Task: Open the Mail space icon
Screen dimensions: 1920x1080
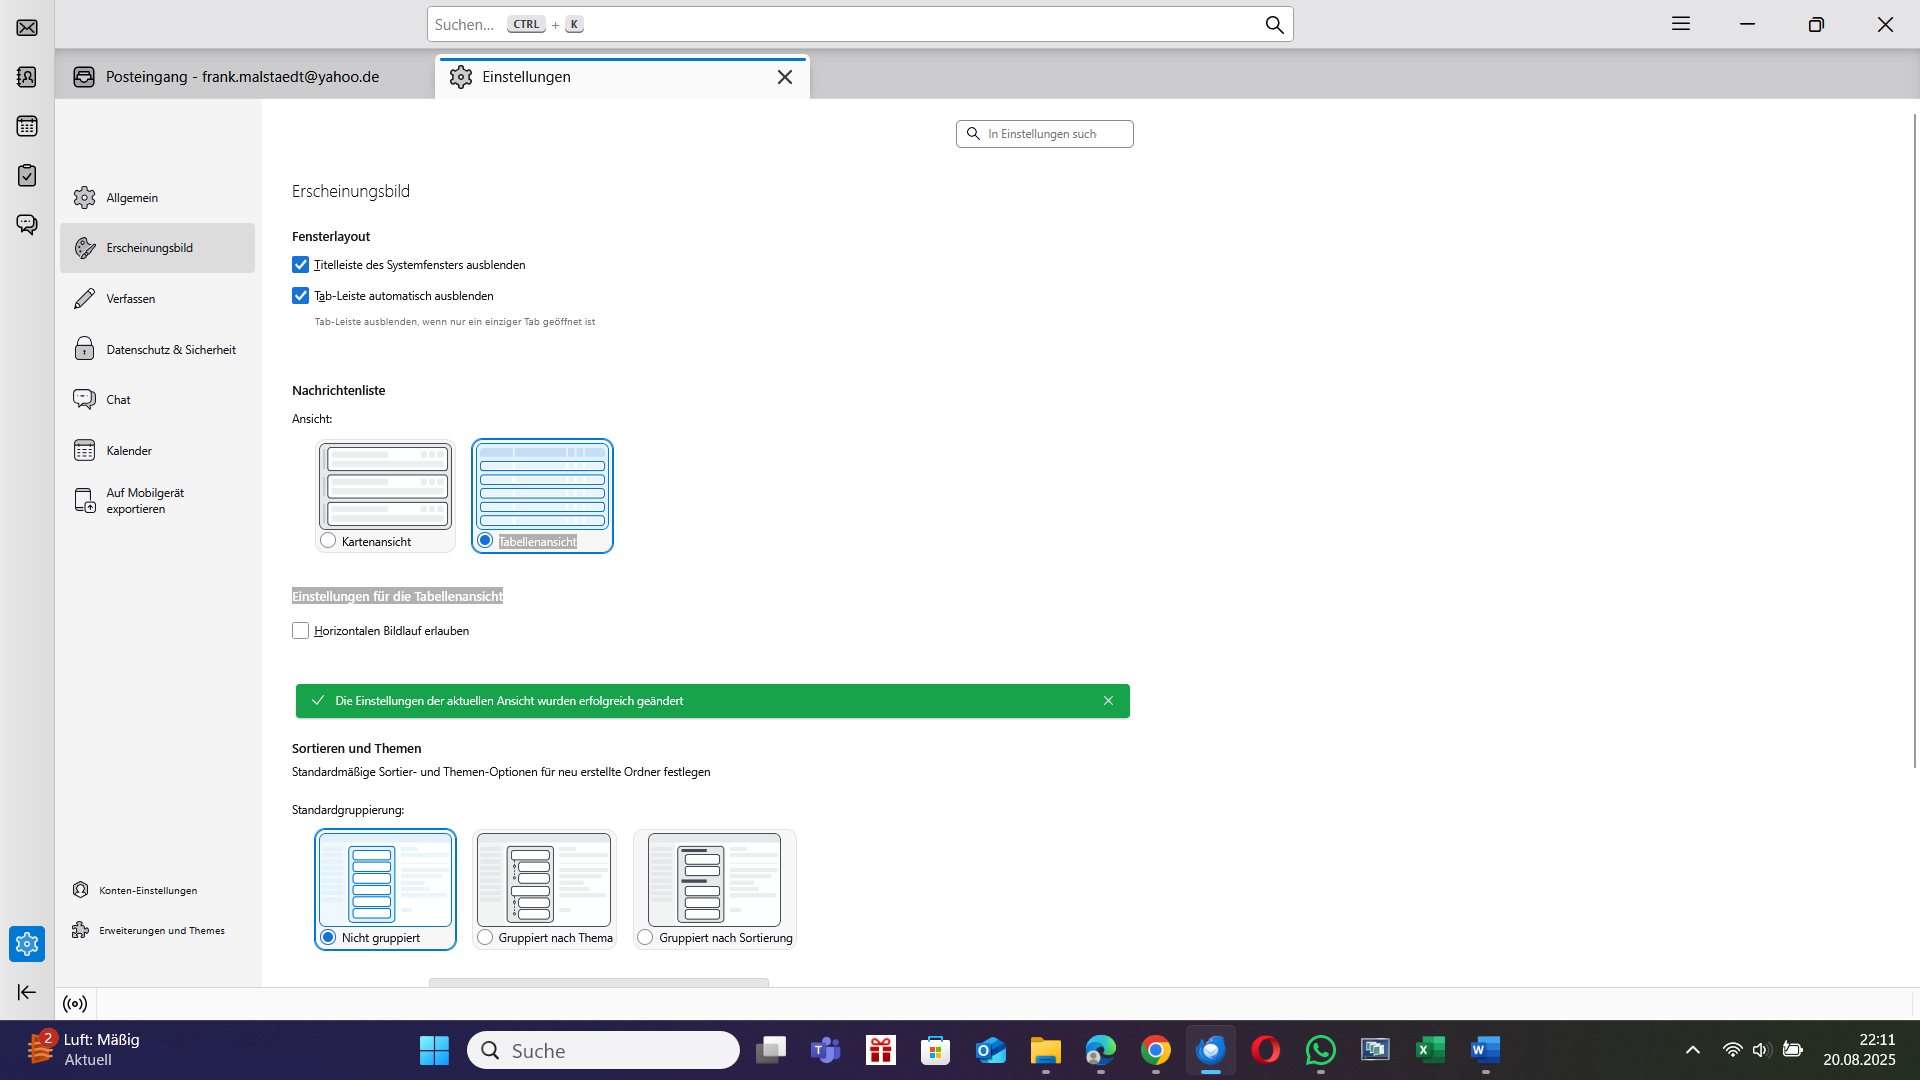Action: pos(27,27)
